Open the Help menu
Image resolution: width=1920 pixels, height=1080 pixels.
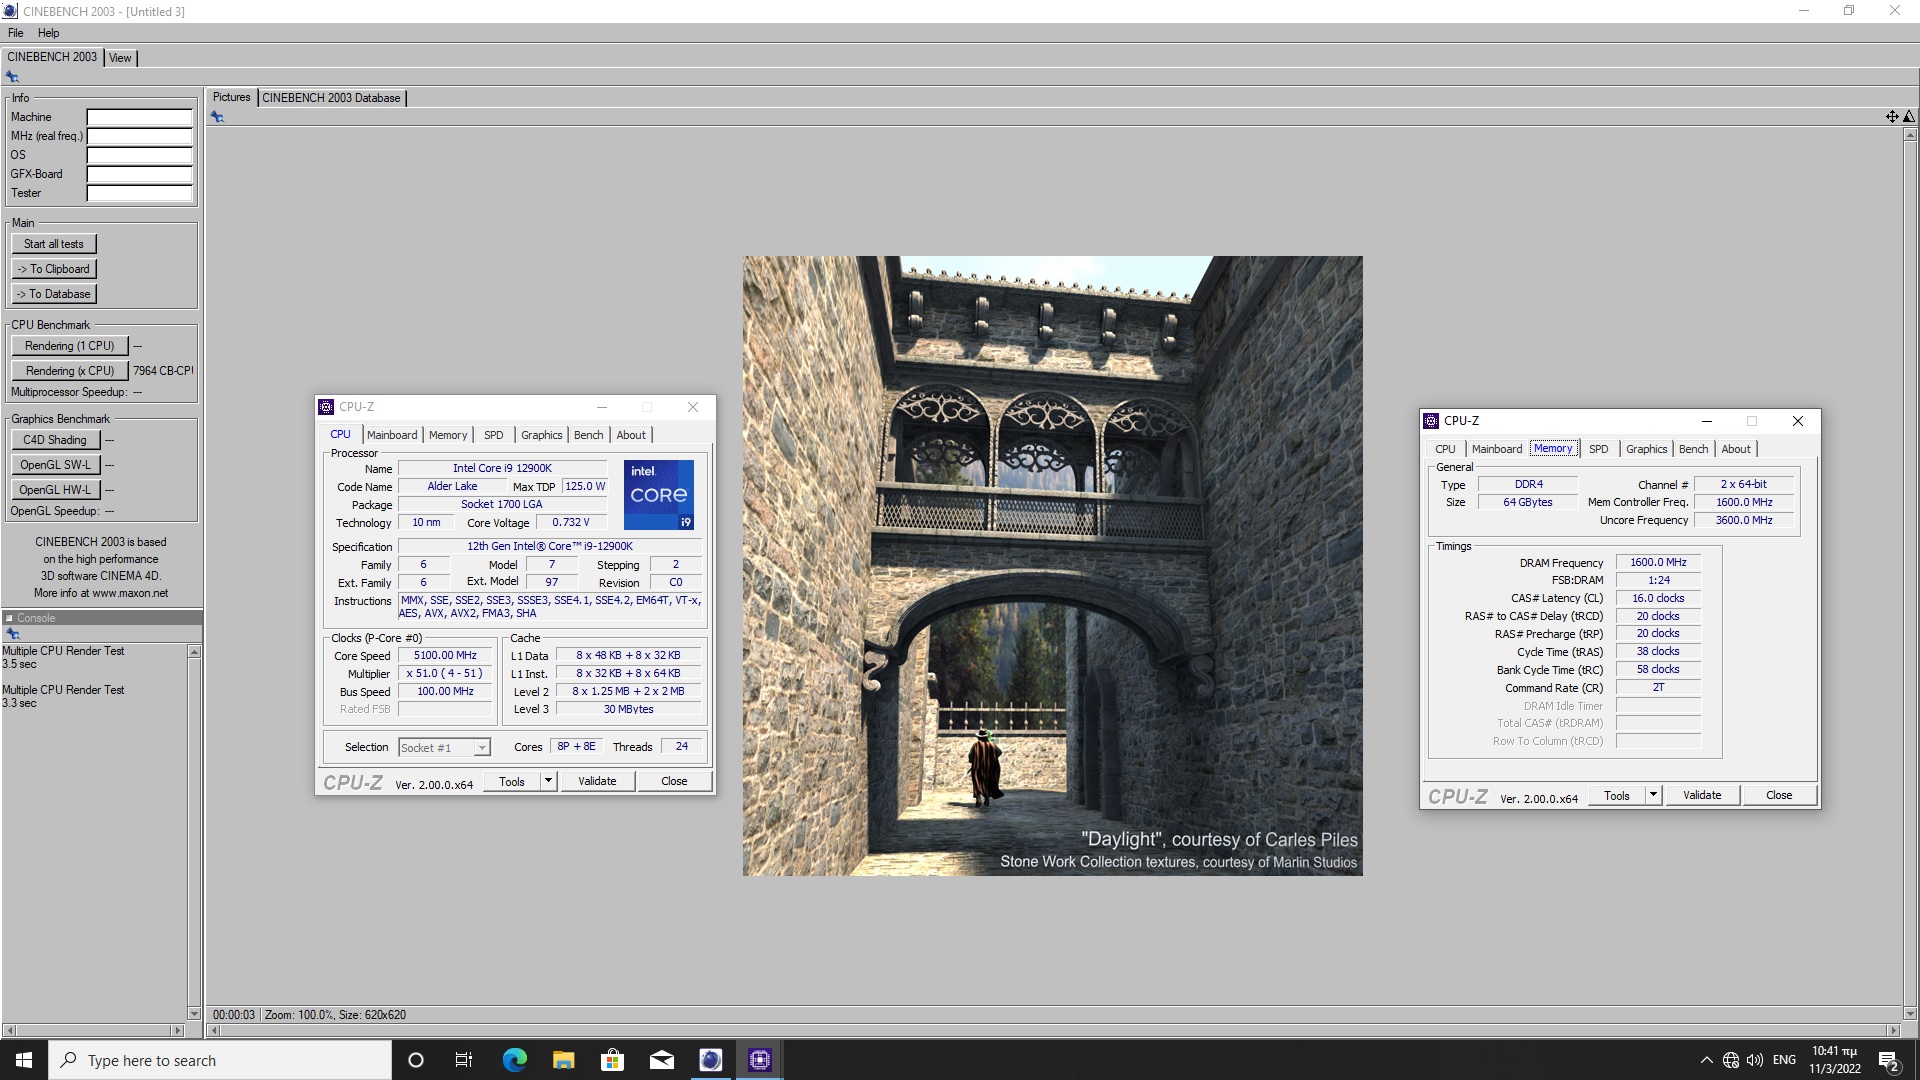(x=48, y=33)
